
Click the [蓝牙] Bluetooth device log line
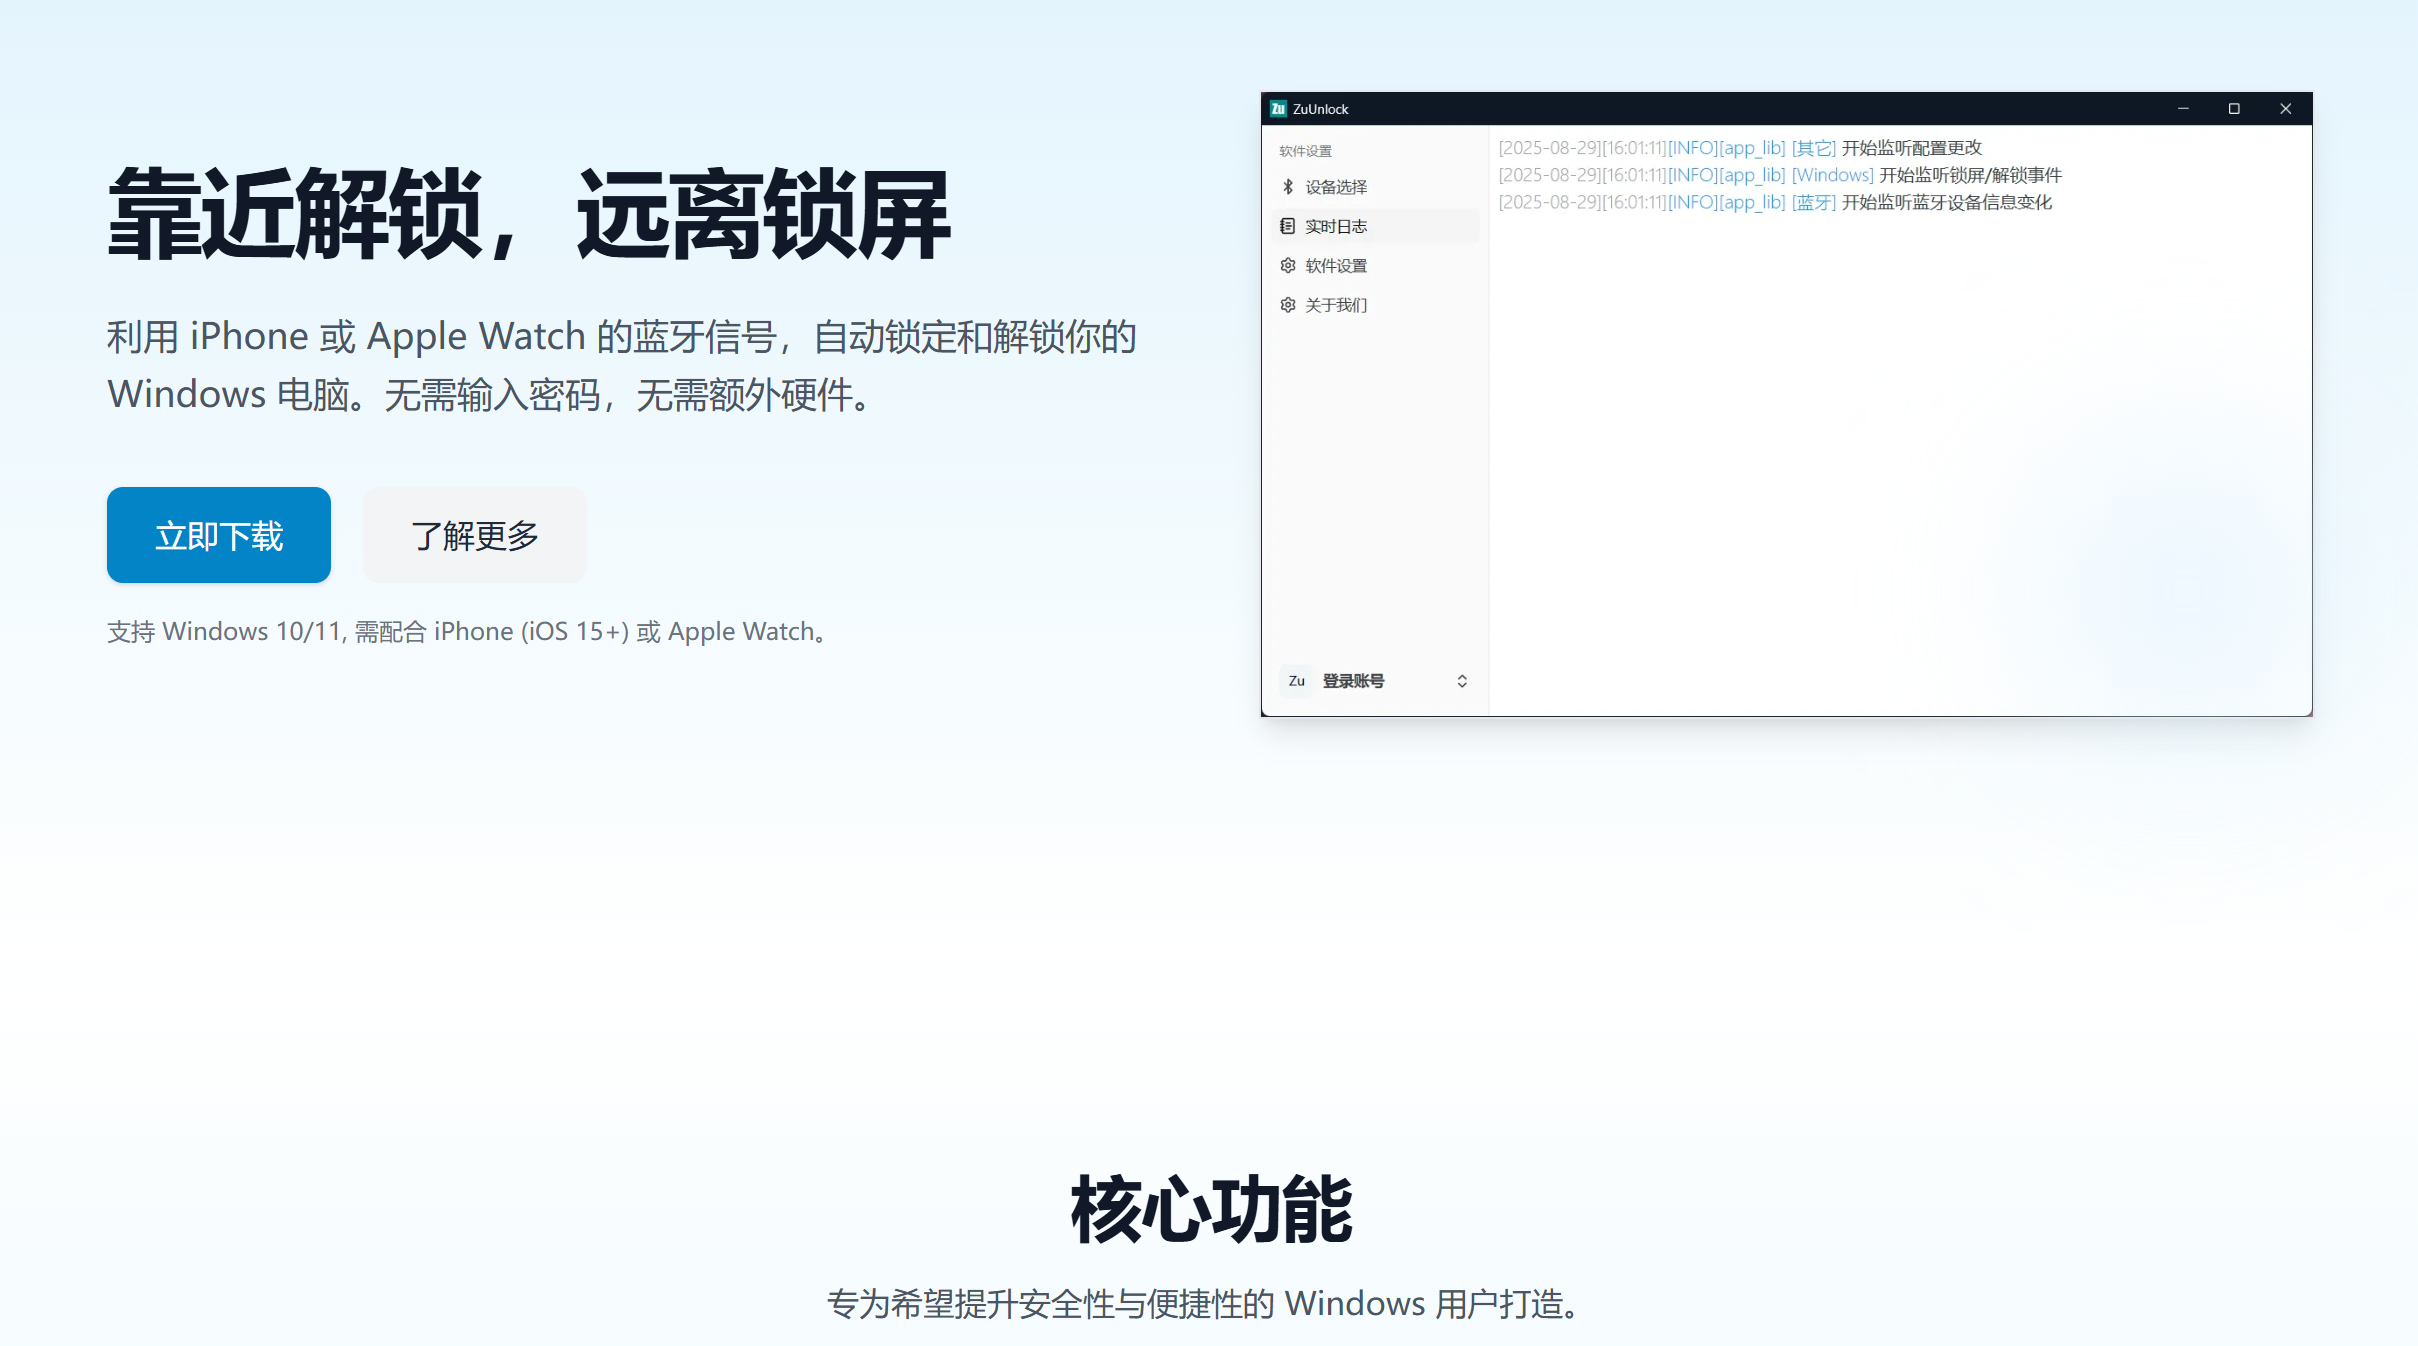pos(1775,202)
